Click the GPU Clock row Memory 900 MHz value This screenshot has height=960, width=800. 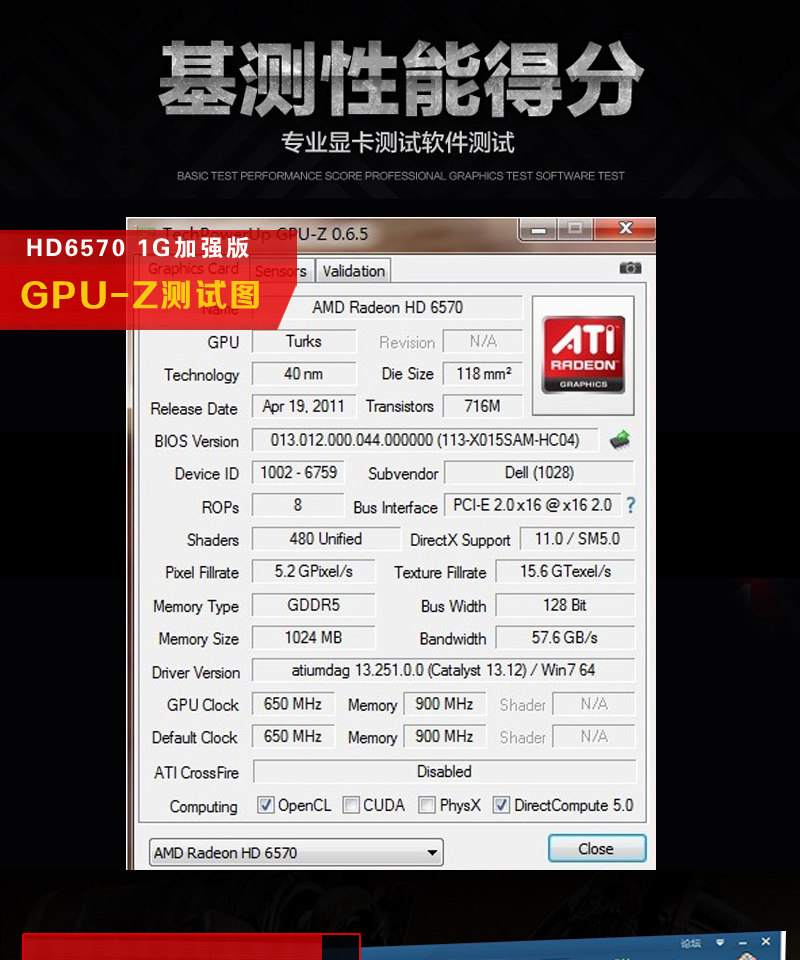[x=445, y=703]
